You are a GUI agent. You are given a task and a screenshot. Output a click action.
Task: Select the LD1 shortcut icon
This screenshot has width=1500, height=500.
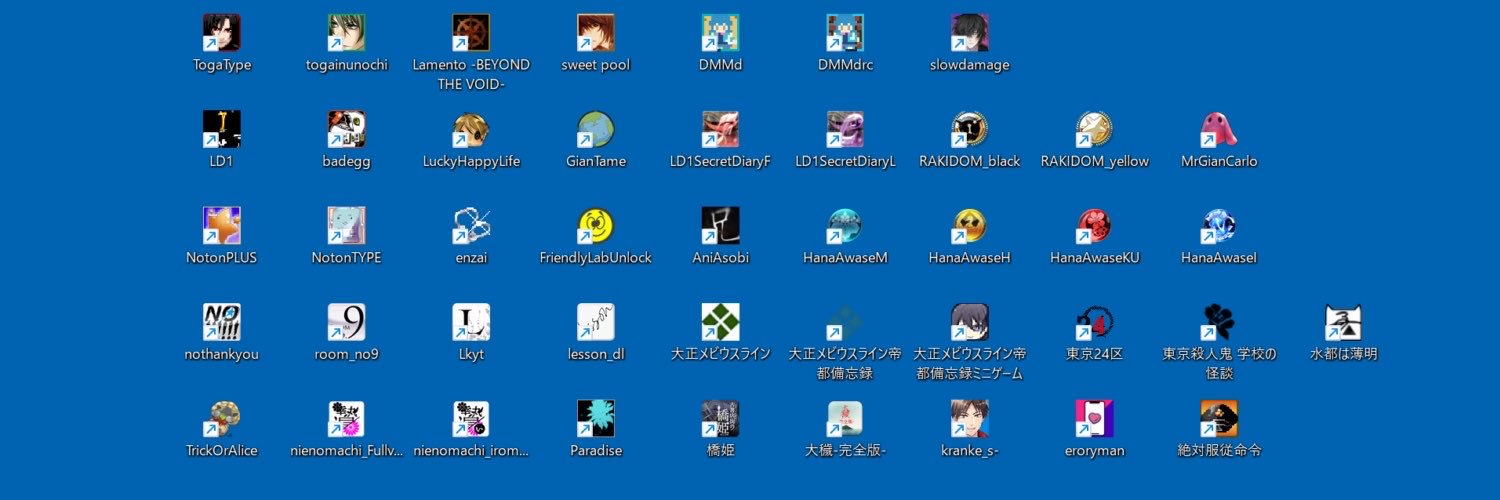(222, 129)
